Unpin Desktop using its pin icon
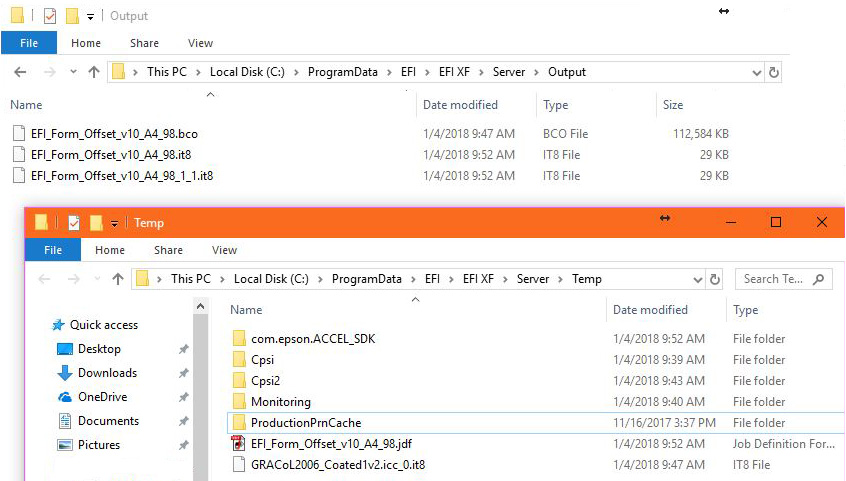 pyautogui.click(x=183, y=349)
